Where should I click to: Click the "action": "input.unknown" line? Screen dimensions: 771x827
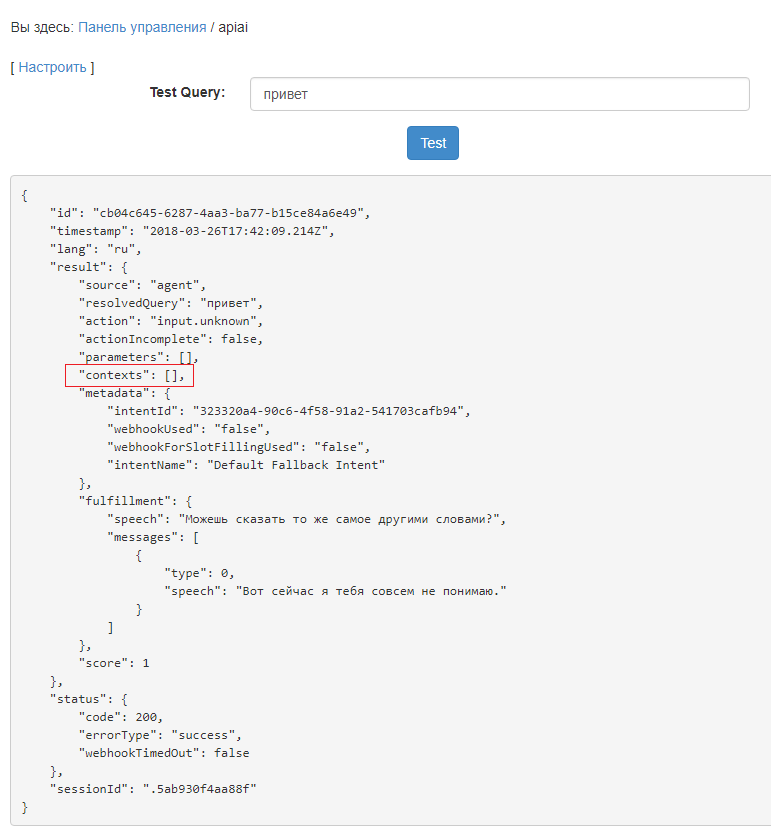click(x=170, y=321)
